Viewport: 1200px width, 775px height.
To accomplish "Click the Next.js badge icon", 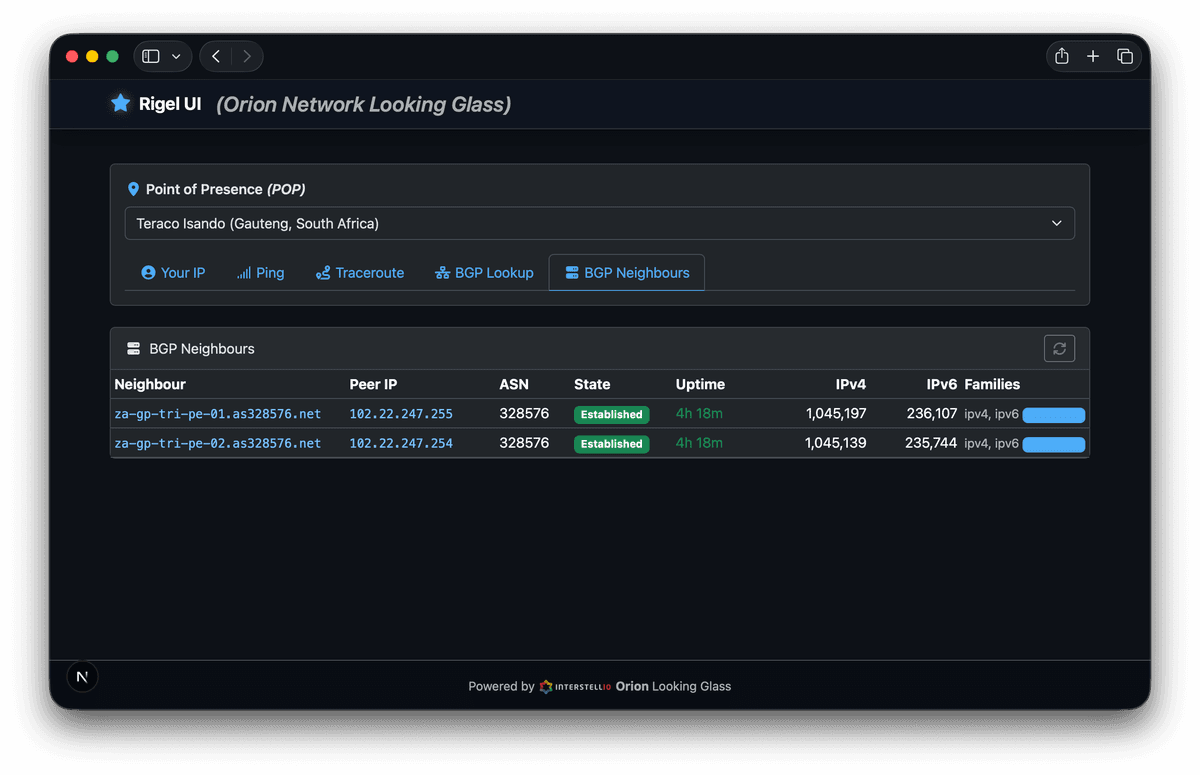I will click(x=82, y=677).
